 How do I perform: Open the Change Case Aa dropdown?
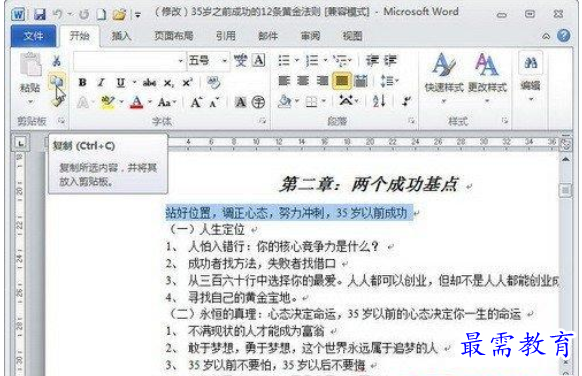coord(167,102)
